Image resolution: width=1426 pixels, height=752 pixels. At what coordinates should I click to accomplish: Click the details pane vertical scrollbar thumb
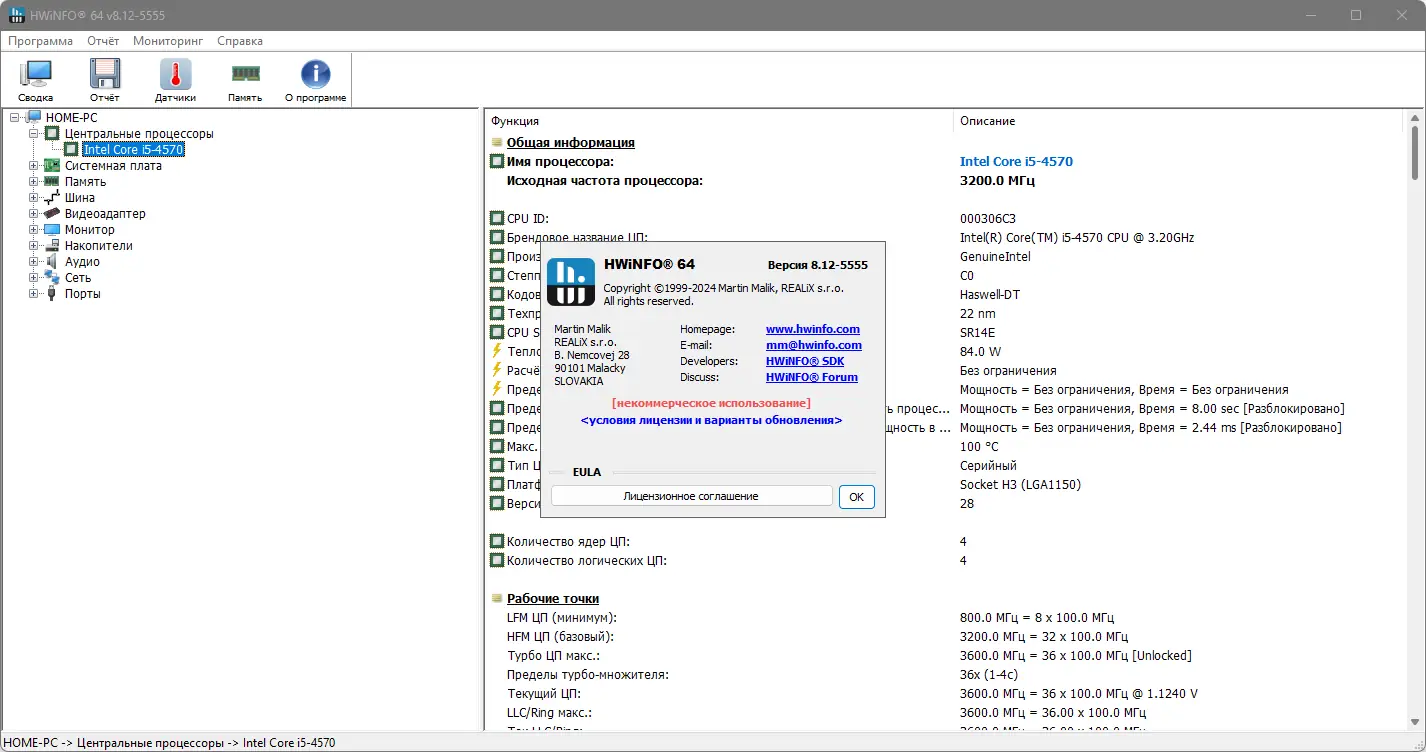1414,153
